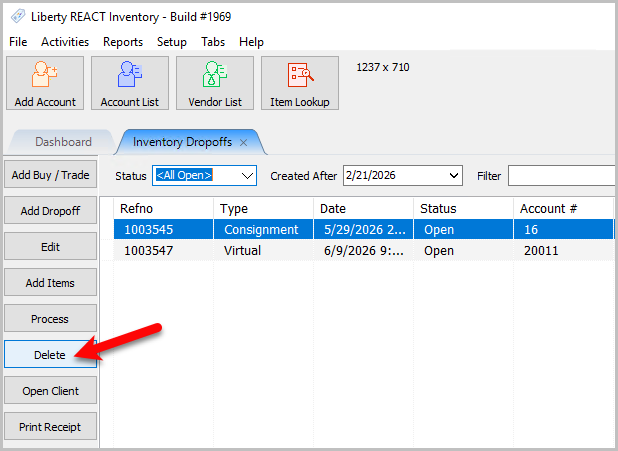This screenshot has width=618, height=451.
Task: Close the Inventory Dropoffs tab
Action: tap(244, 142)
